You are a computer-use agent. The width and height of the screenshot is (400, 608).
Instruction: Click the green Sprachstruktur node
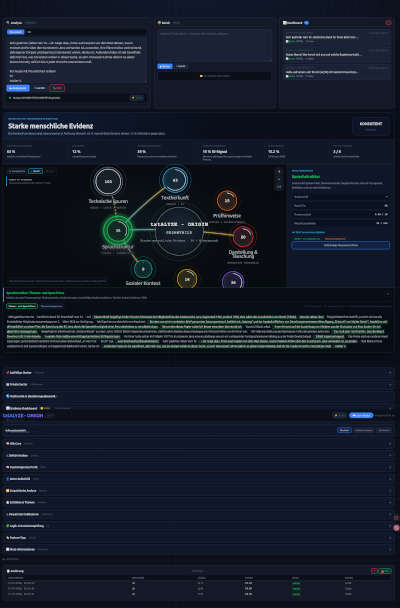tap(118, 230)
